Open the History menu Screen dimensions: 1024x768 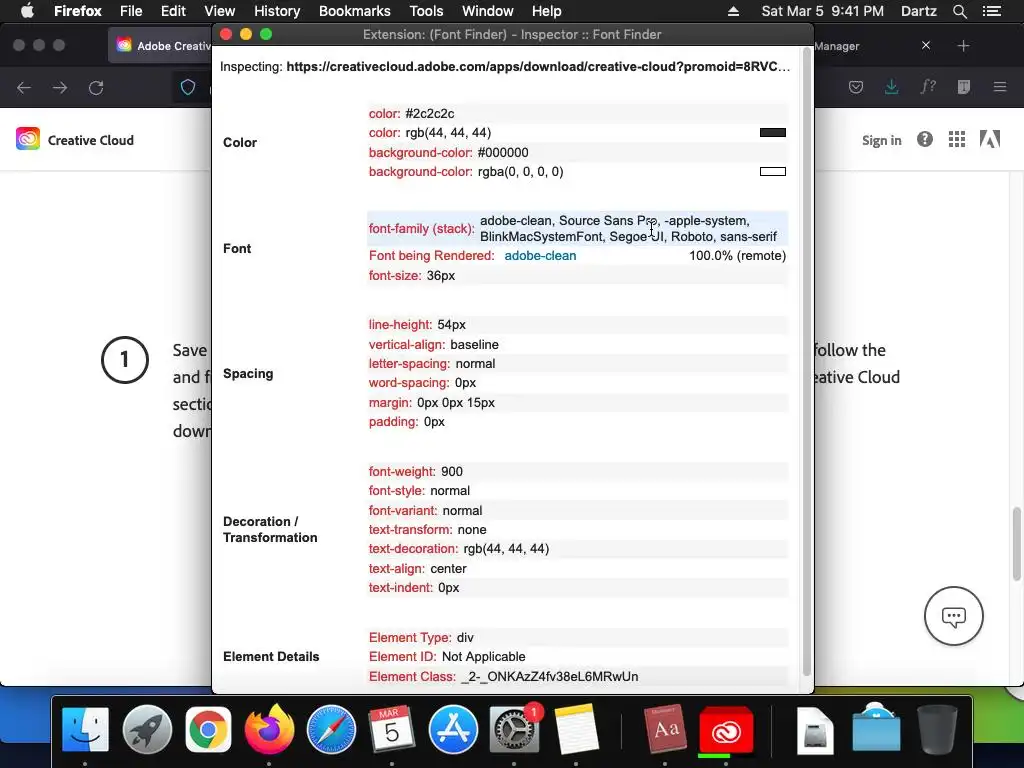tap(277, 11)
